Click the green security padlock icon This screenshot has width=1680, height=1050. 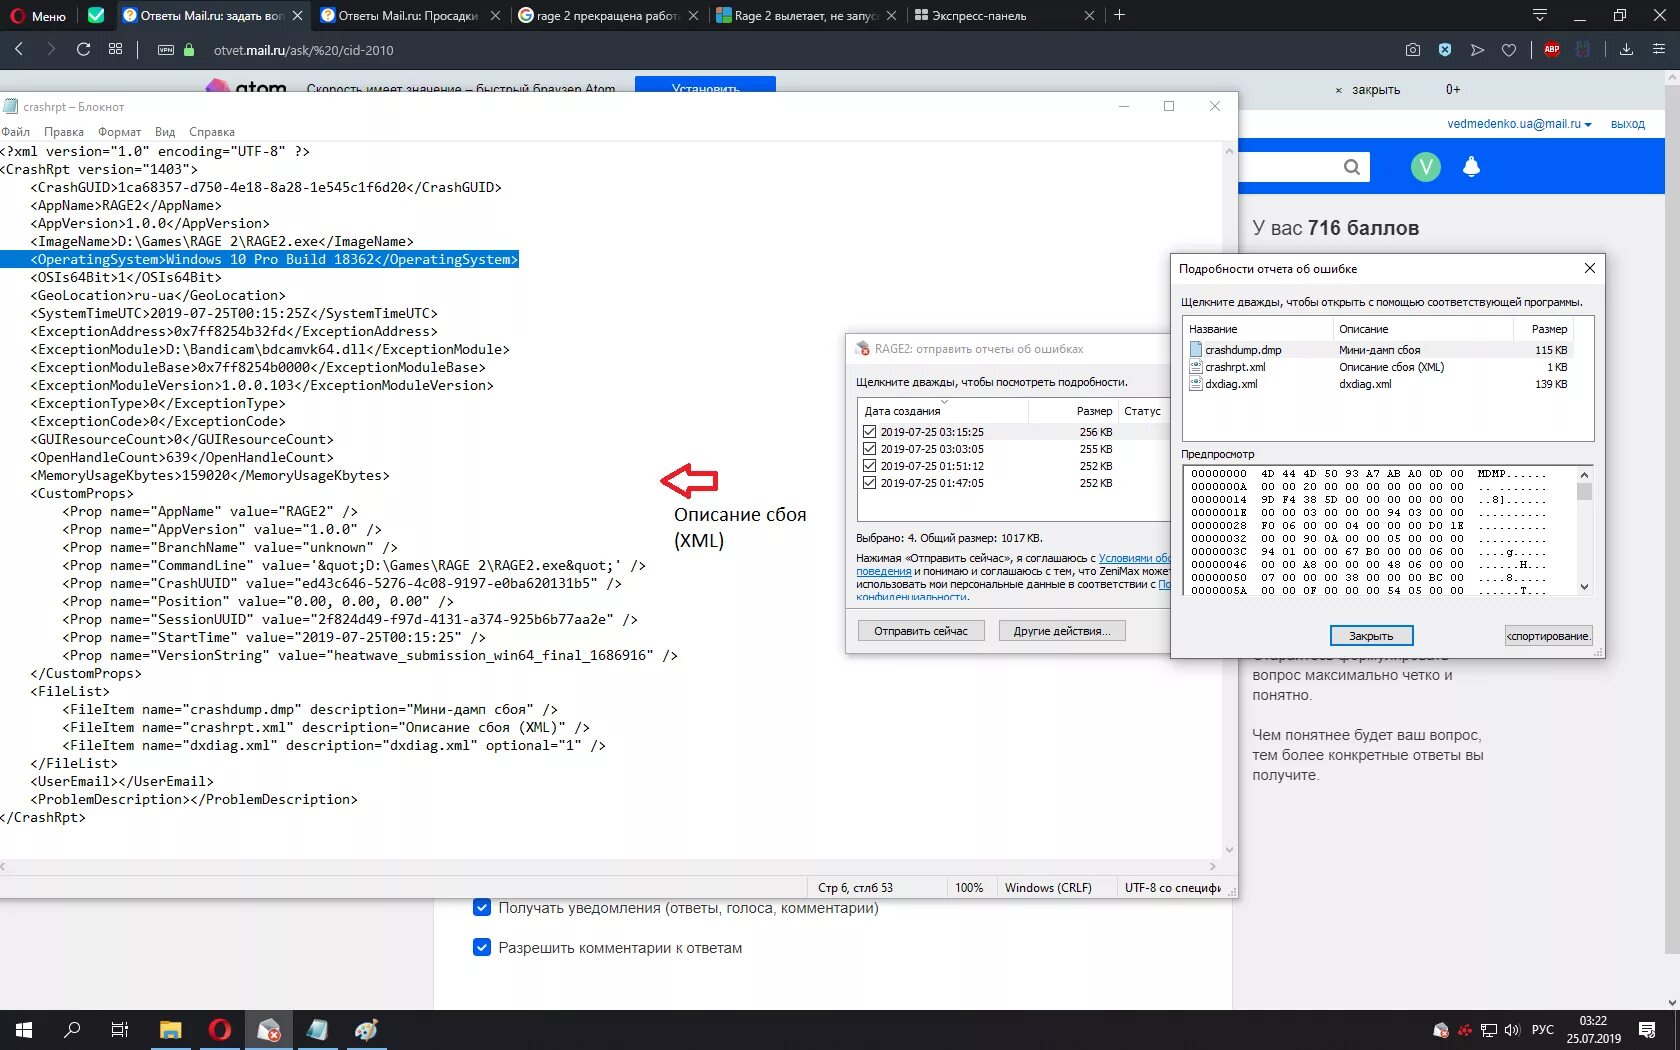coord(189,50)
